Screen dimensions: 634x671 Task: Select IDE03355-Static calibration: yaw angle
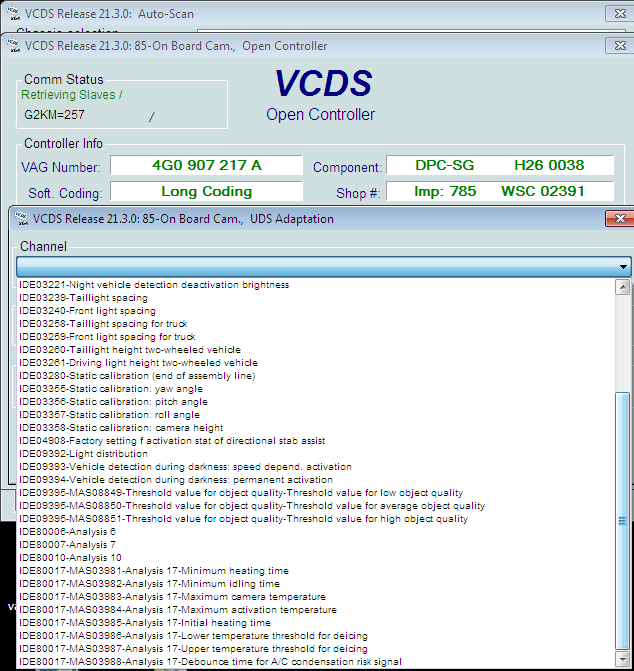click(x=316, y=389)
